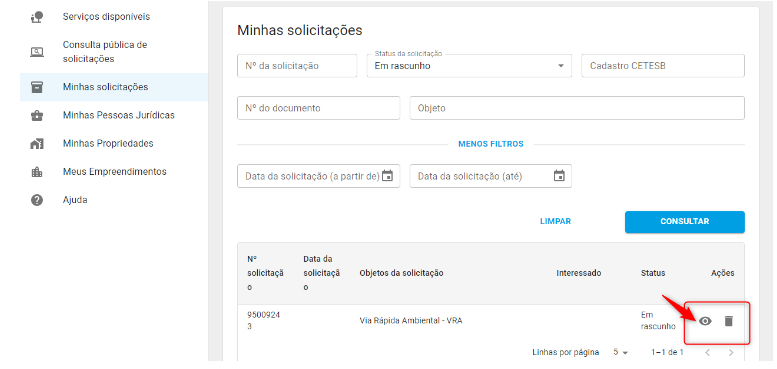Screen dimensions: 777x369
Task: Focus the Nº da solicitação field
Action: coord(297,66)
